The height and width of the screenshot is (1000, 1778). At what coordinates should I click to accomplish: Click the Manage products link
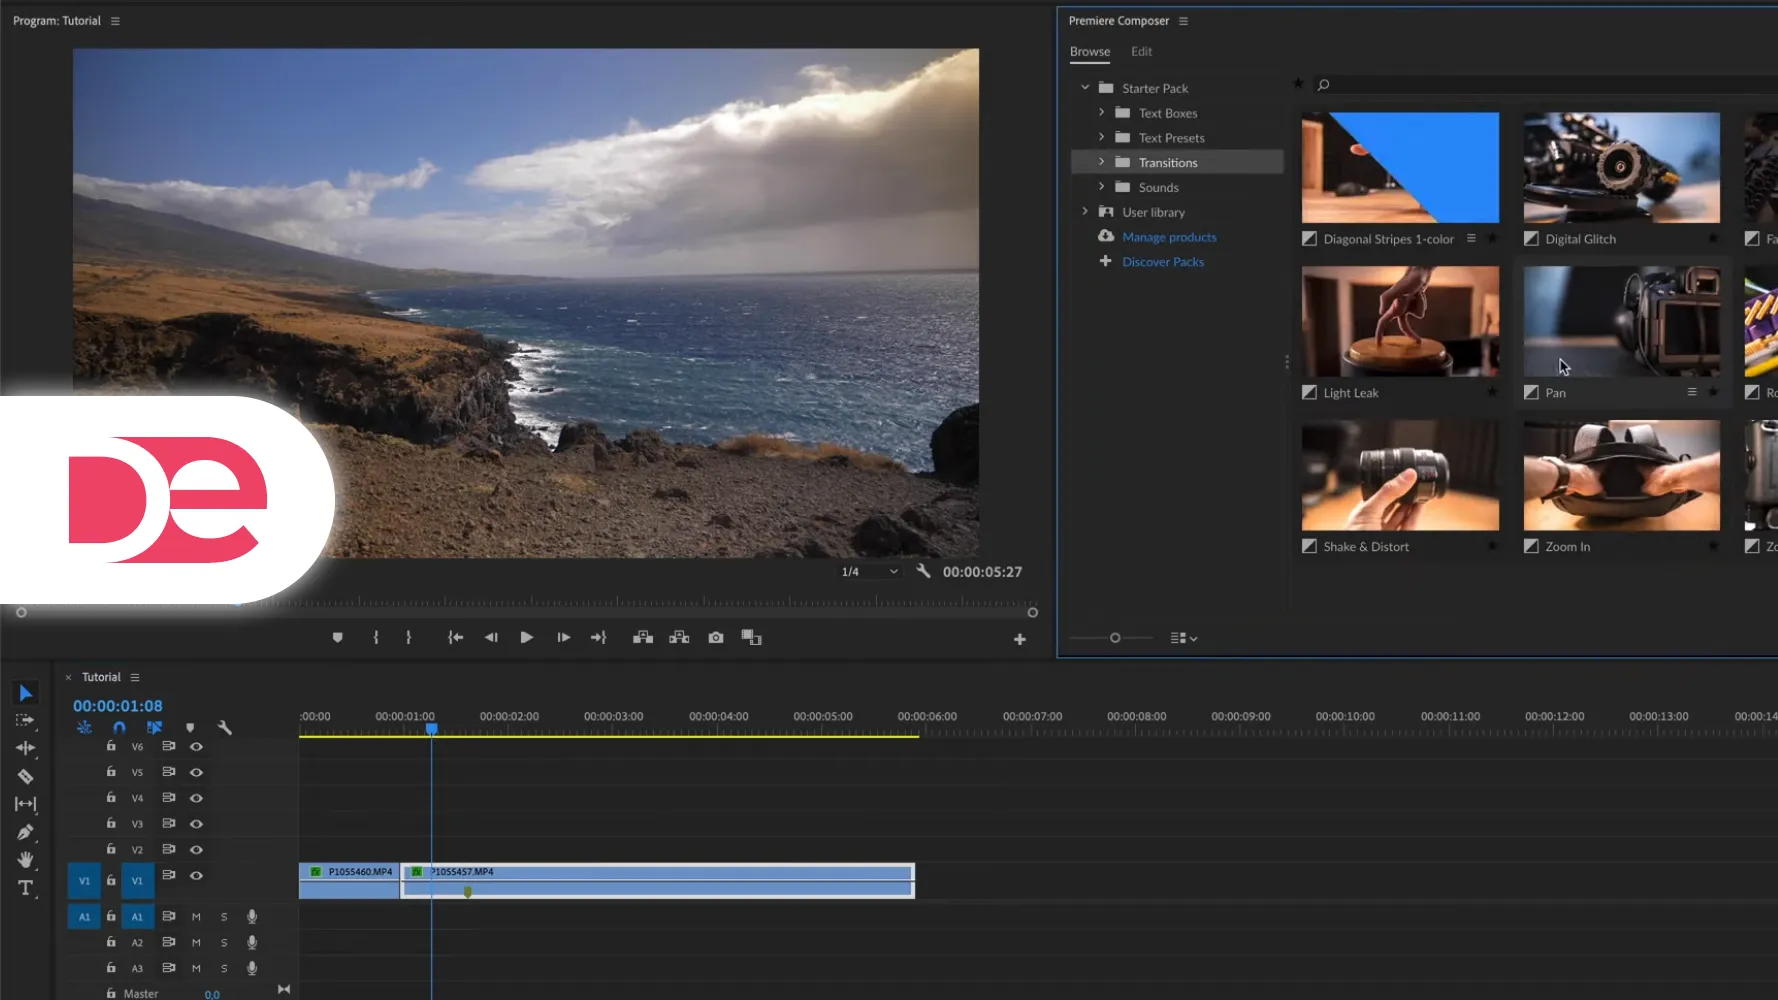click(1169, 237)
